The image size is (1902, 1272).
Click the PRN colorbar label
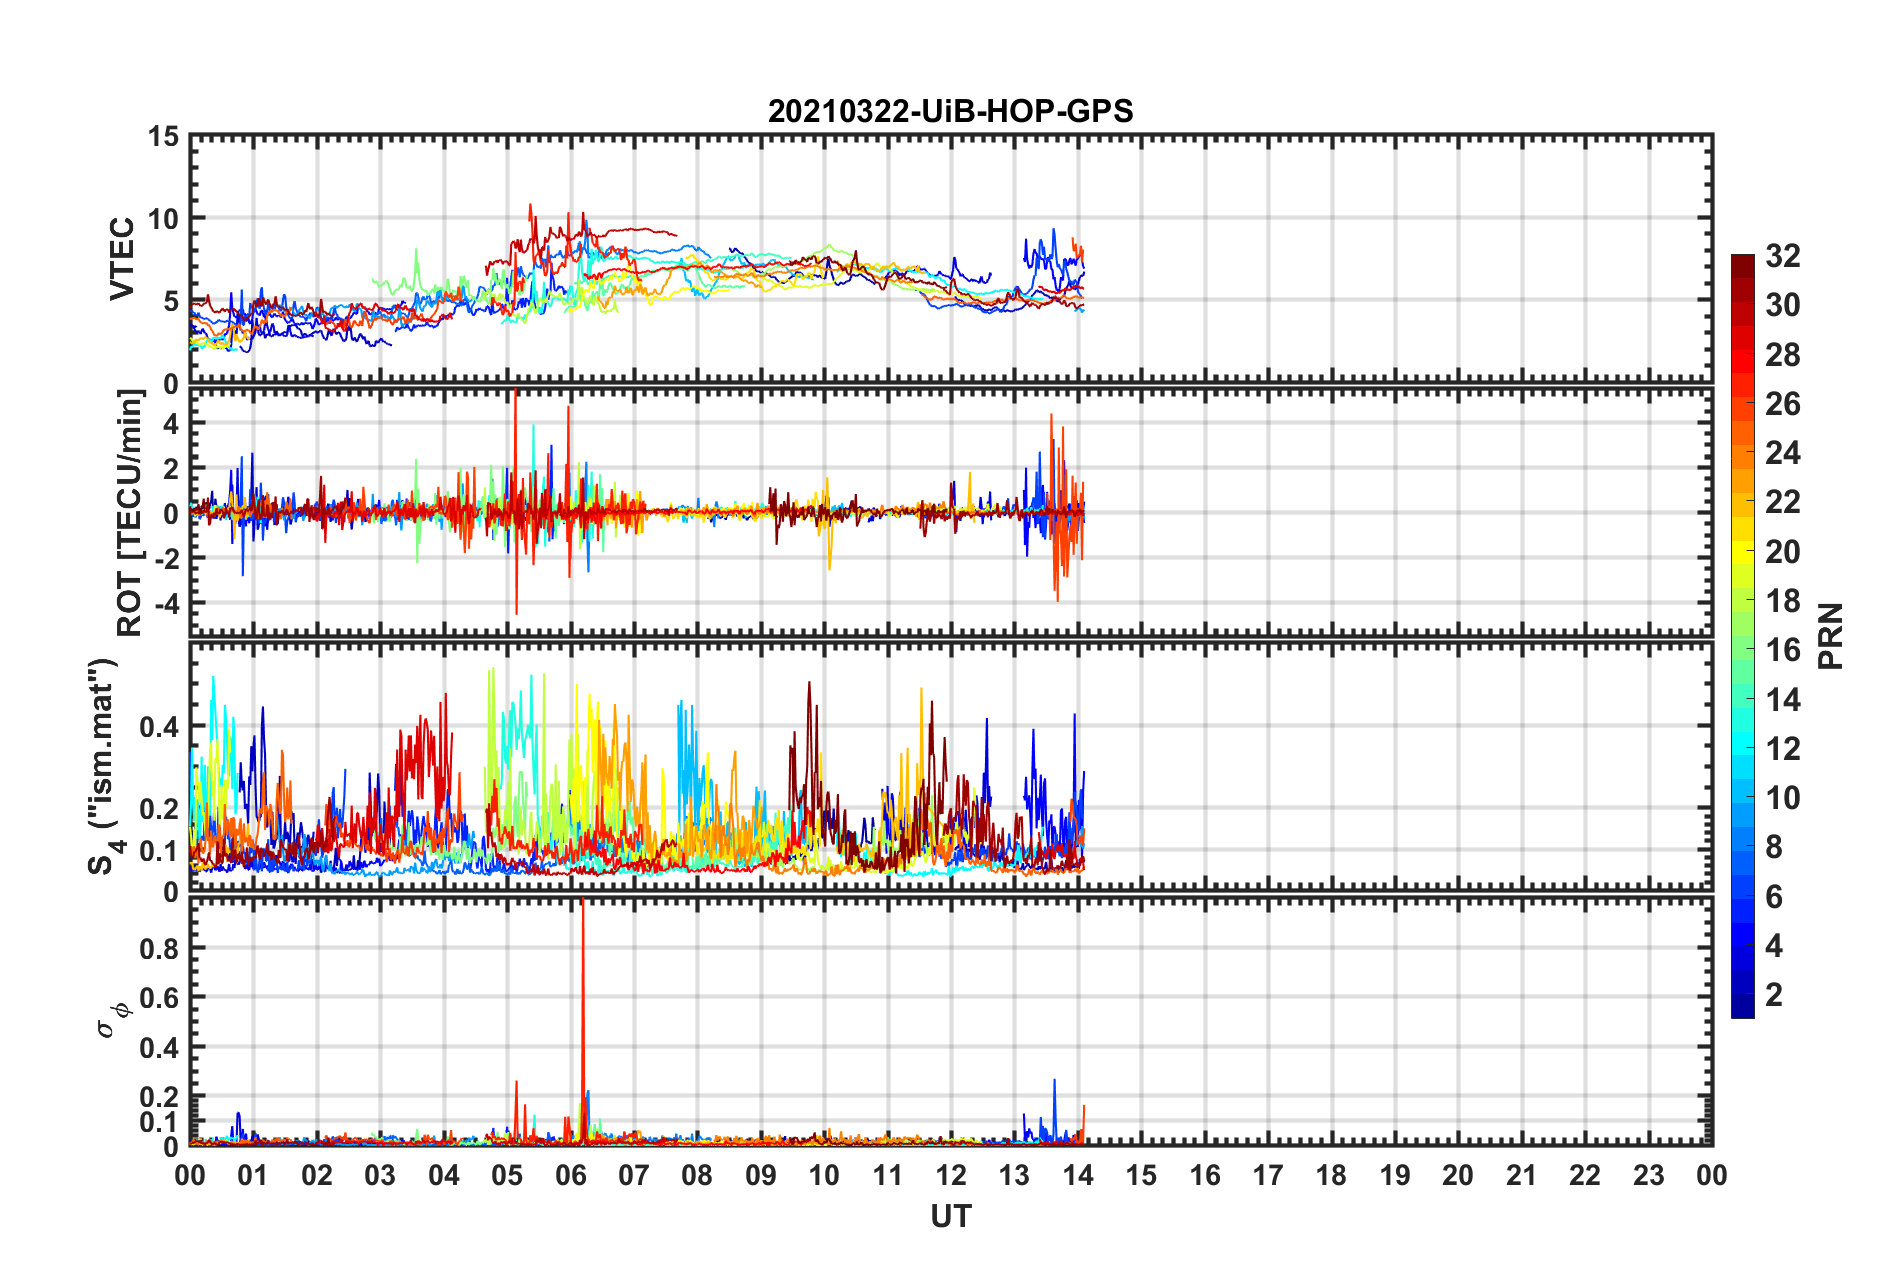point(1831,636)
